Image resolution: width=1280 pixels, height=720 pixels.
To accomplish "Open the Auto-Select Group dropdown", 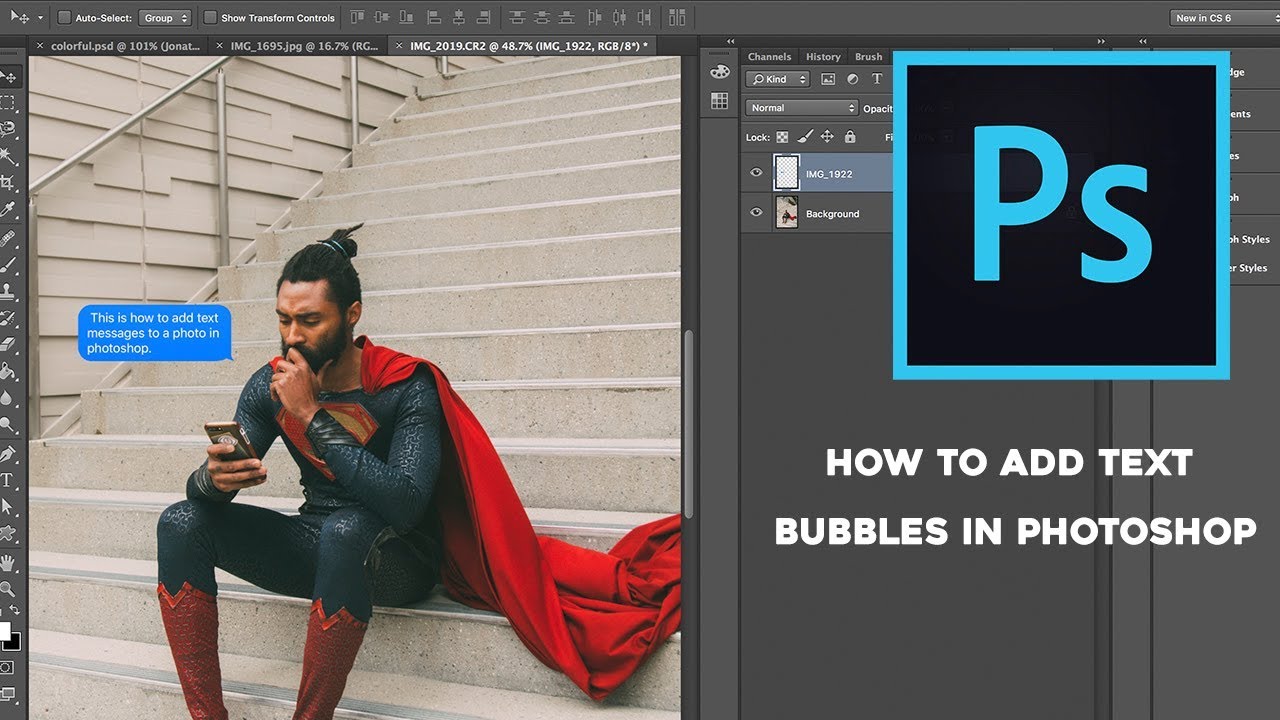I will click(x=165, y=18).
